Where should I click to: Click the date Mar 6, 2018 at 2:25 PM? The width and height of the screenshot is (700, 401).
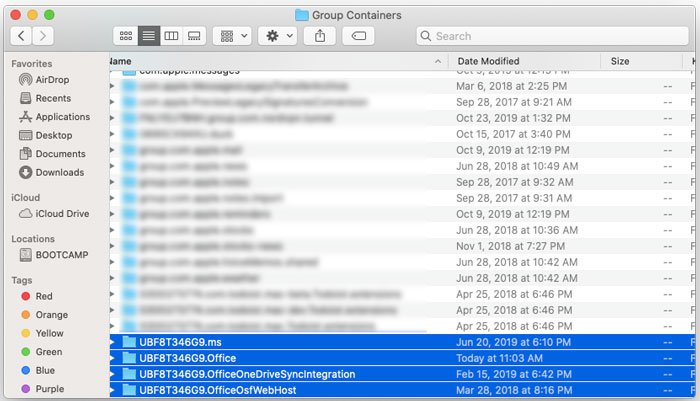tap(512, 86)
